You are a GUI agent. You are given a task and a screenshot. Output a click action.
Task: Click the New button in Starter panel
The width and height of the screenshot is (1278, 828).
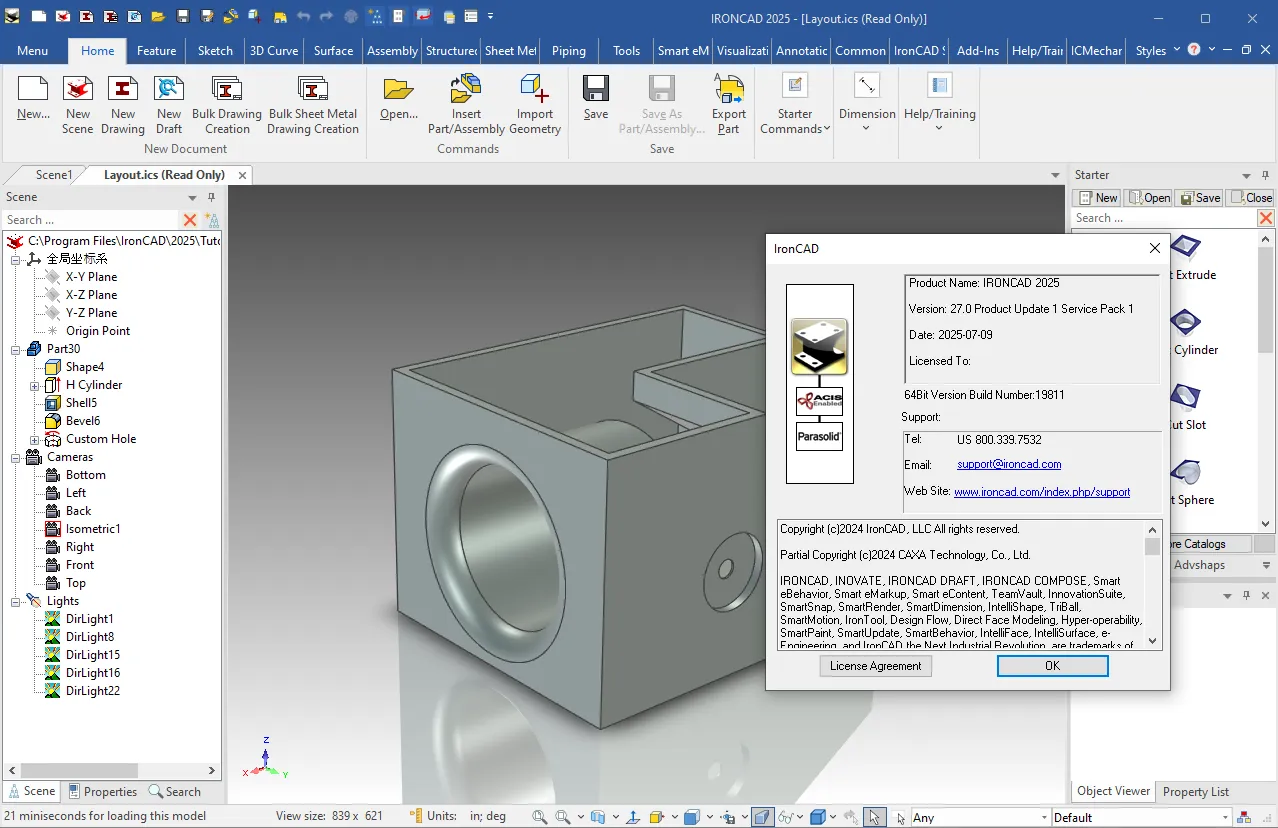pos(1097,198)
